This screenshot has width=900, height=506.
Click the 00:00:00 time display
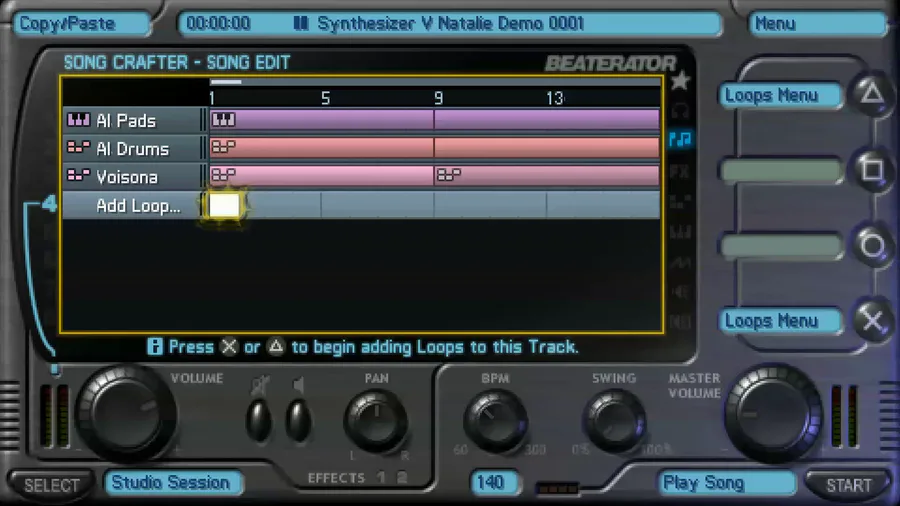(218, 24)
